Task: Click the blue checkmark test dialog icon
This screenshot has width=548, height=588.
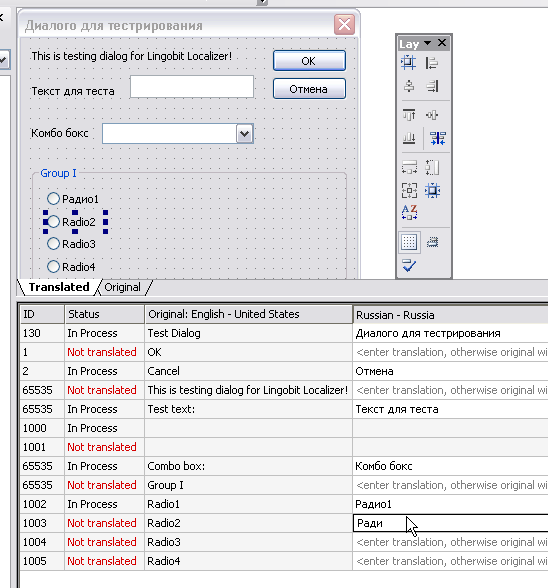Action: coord(409,265)
